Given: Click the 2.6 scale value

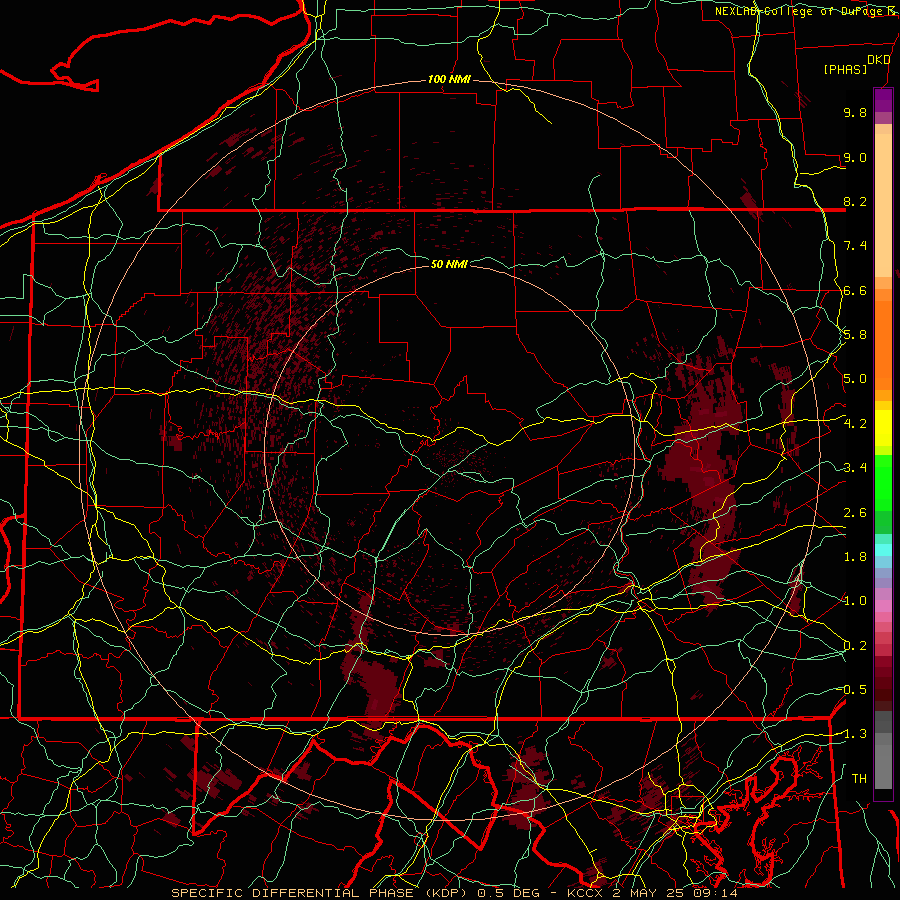Looking at the screenshot, I should coord(855,513).
